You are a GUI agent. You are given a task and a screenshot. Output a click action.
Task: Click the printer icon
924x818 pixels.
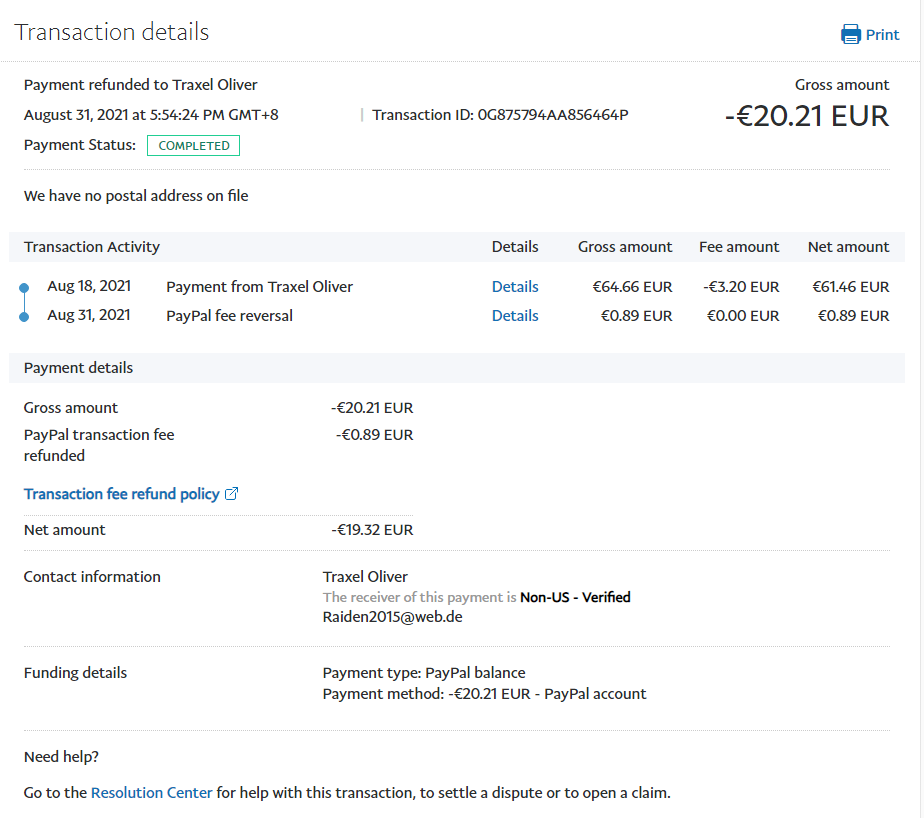pyautogui.click(x=851, y=35)
